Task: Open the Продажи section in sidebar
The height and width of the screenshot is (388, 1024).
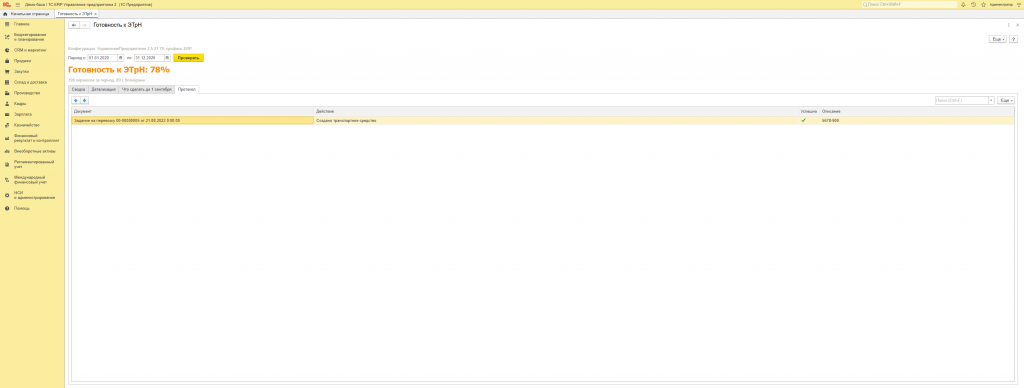Action: click(x=23, y=61)
